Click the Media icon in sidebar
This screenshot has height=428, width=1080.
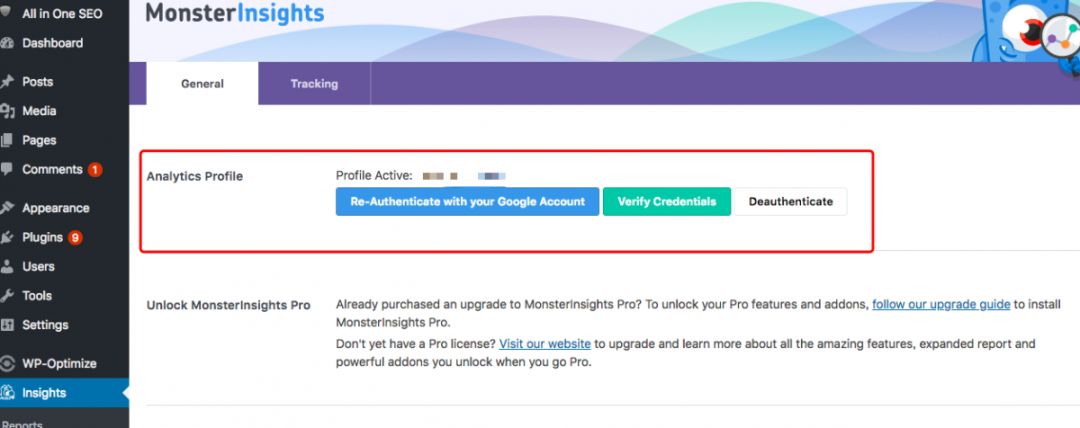(x=6, y=111)
